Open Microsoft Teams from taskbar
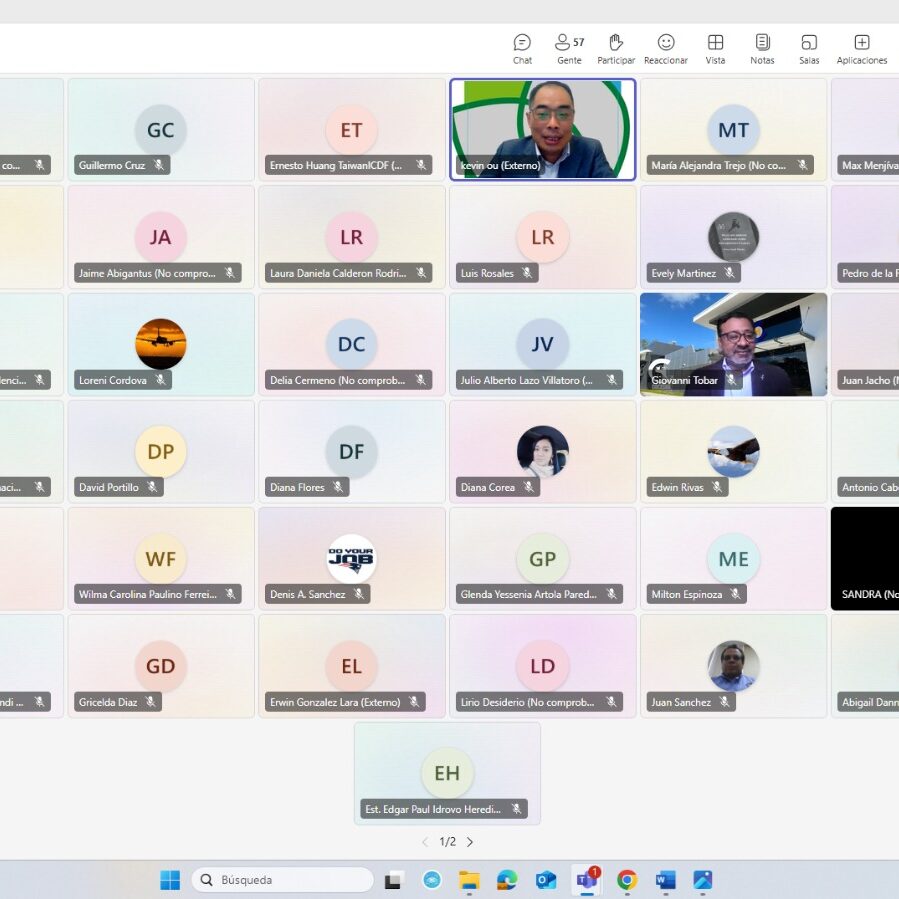This screenshot has width=899, height=899. 585,880
